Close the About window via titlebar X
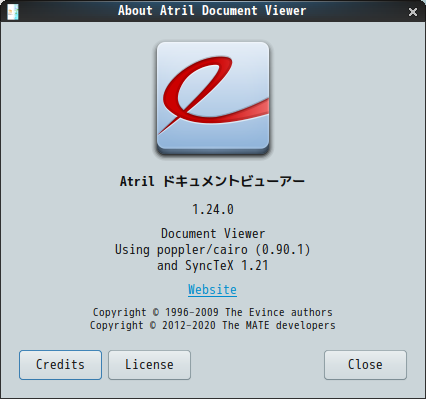426x399 pixels. 413,12
